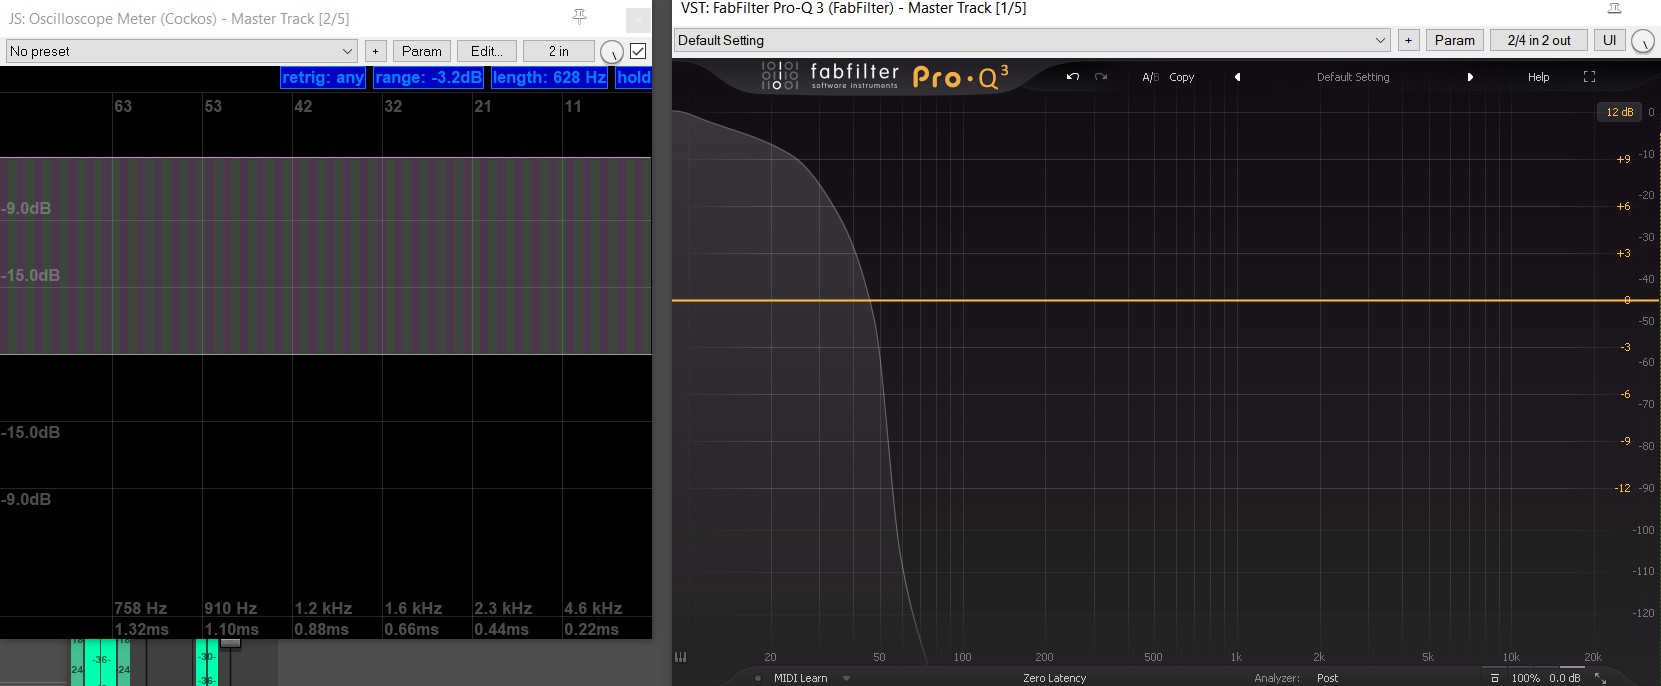Change the retrig: any setting

click(x=323, y=78)
